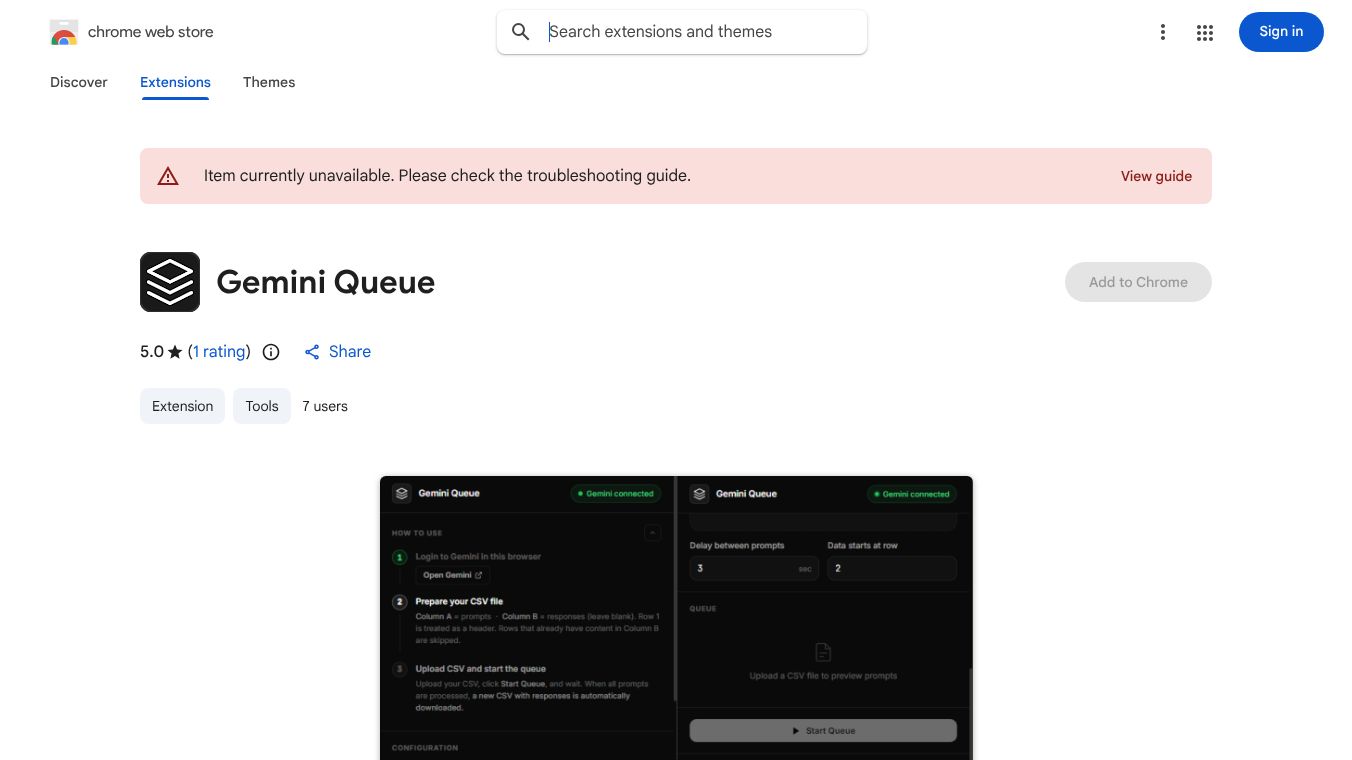Viewport: 1352px width, 760px height.
Task: Open the View guide link
Action: 1156,176
